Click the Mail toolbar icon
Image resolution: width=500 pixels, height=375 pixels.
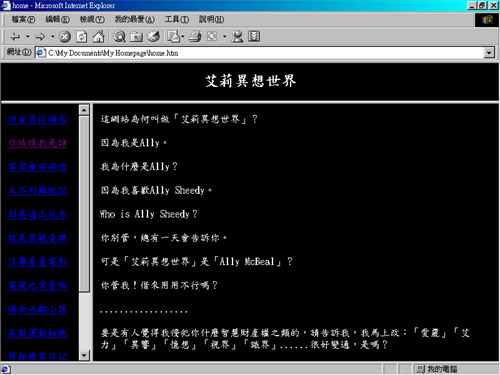point(175,36)
